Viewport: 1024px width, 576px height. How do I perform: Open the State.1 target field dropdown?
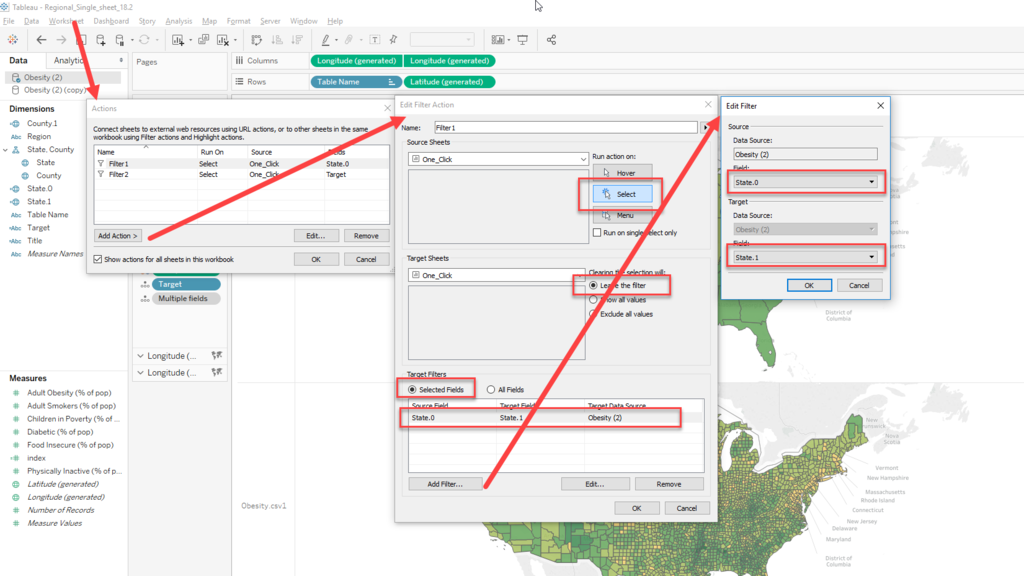point(805,257)
